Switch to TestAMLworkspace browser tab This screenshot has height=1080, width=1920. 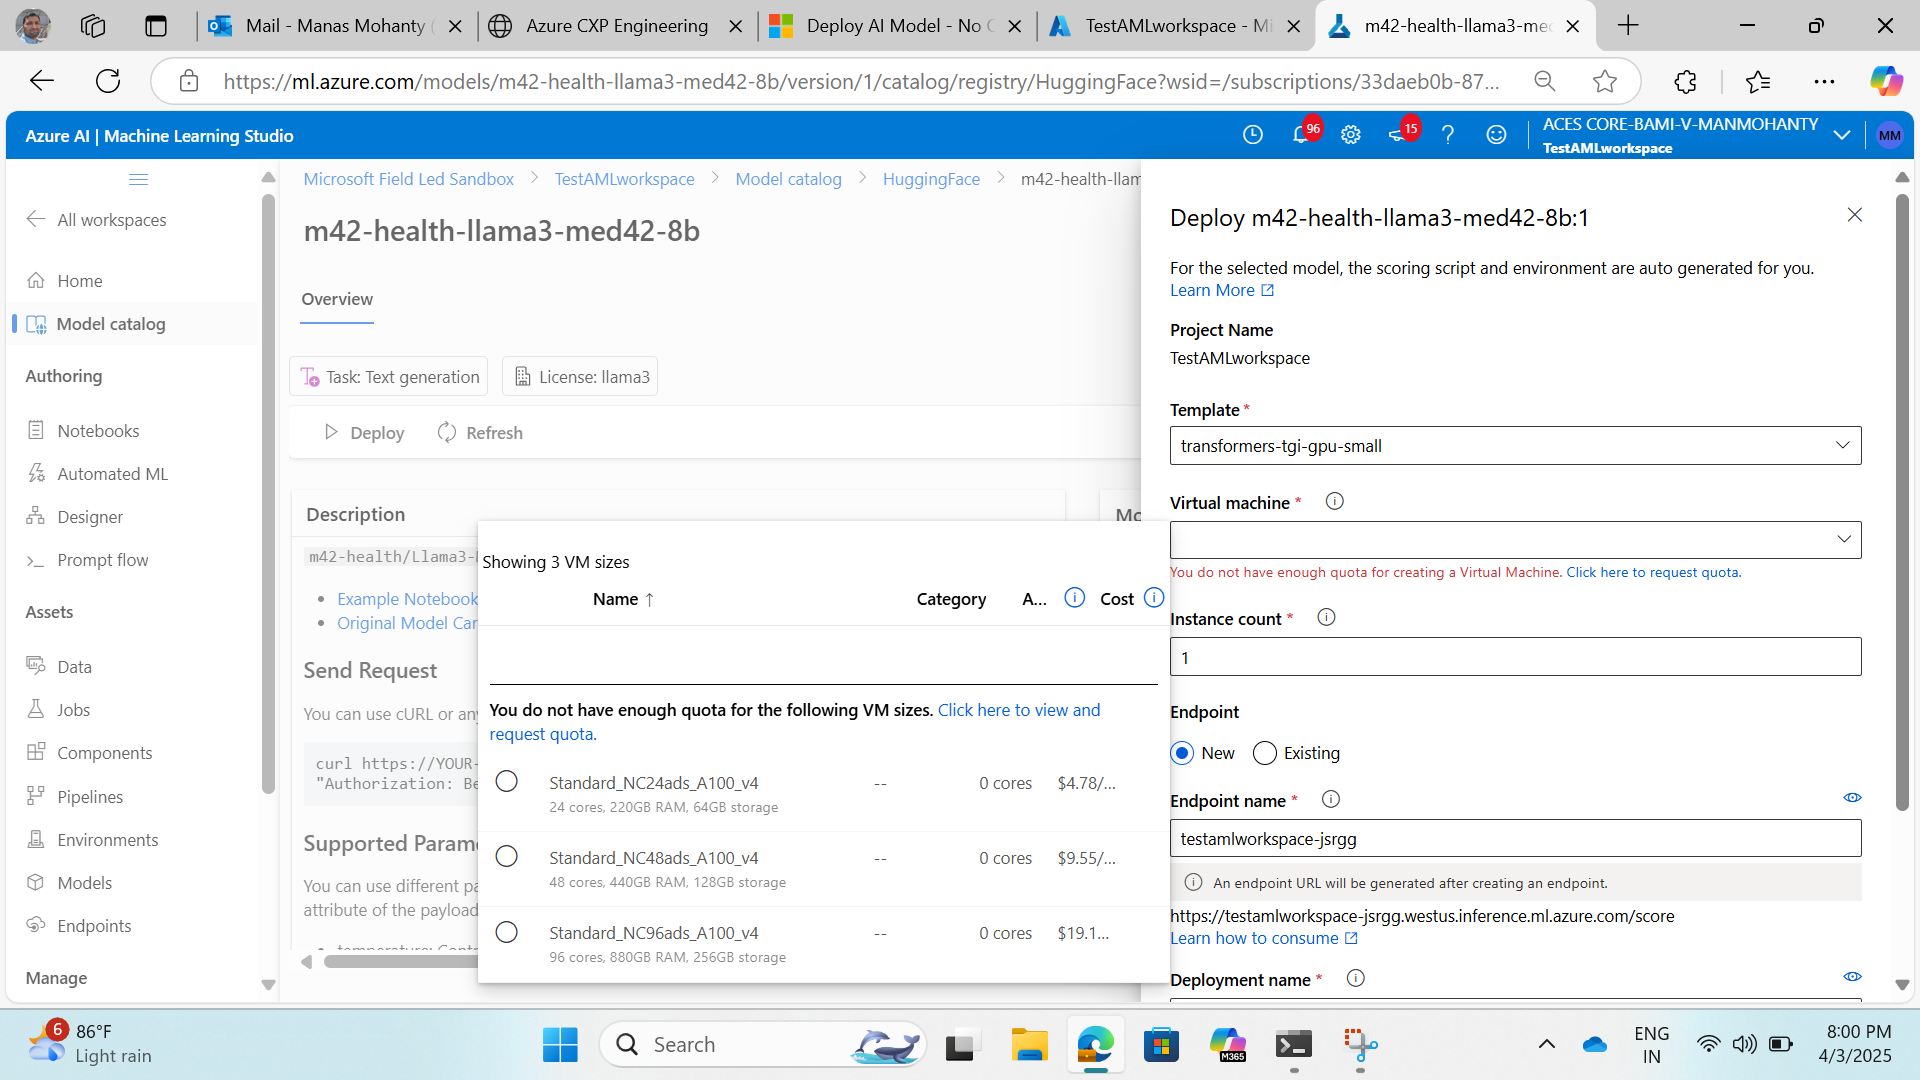click(x=1176, y=26)
